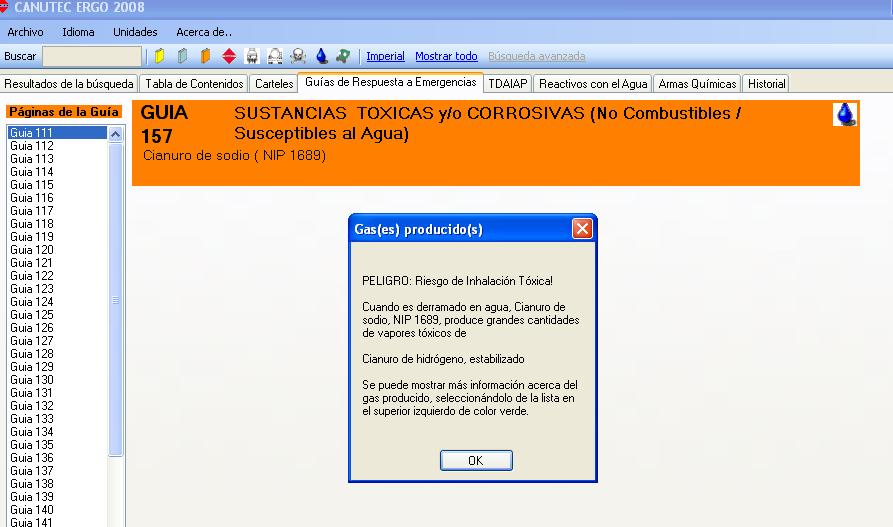Select Guia 114 in the list
The width and height of the screenshot is (893, 527).
57,172
